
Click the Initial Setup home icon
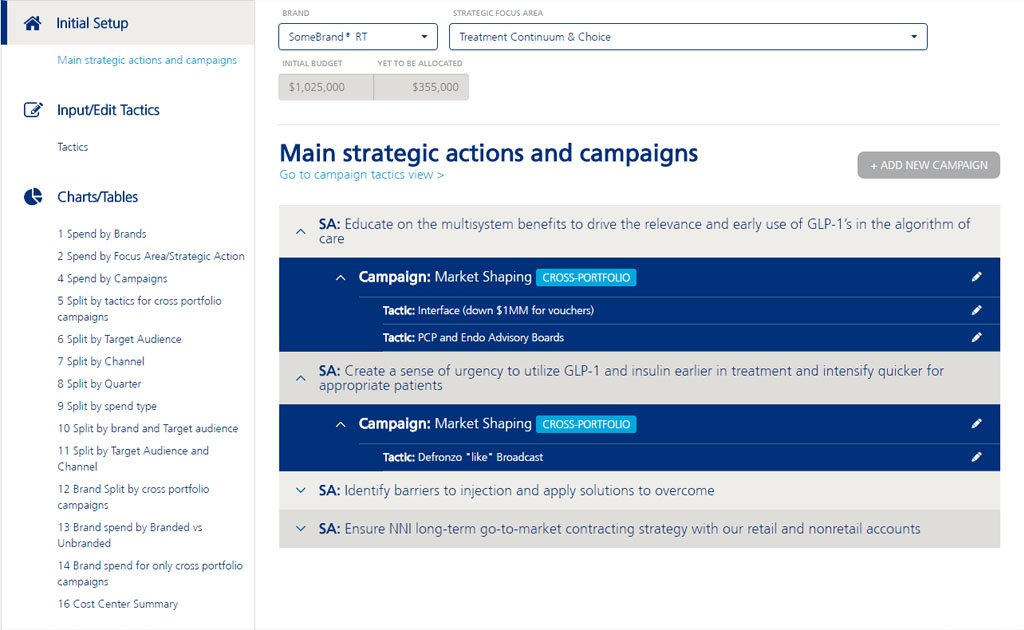33,23
